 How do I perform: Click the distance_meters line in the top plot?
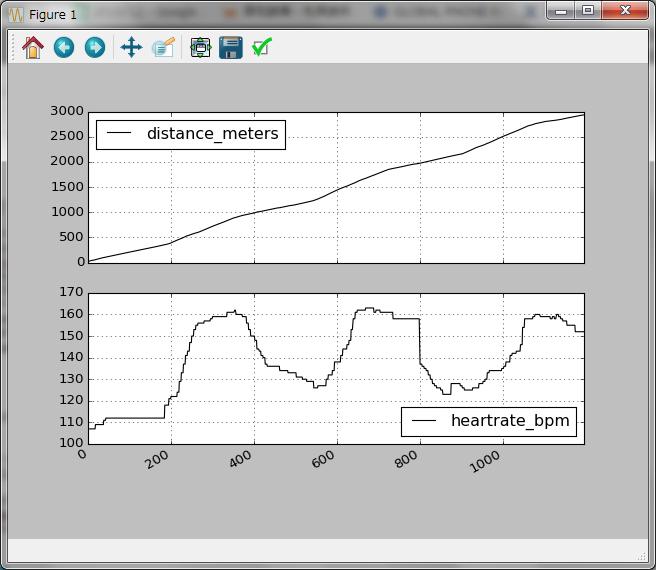coord(337,190)
